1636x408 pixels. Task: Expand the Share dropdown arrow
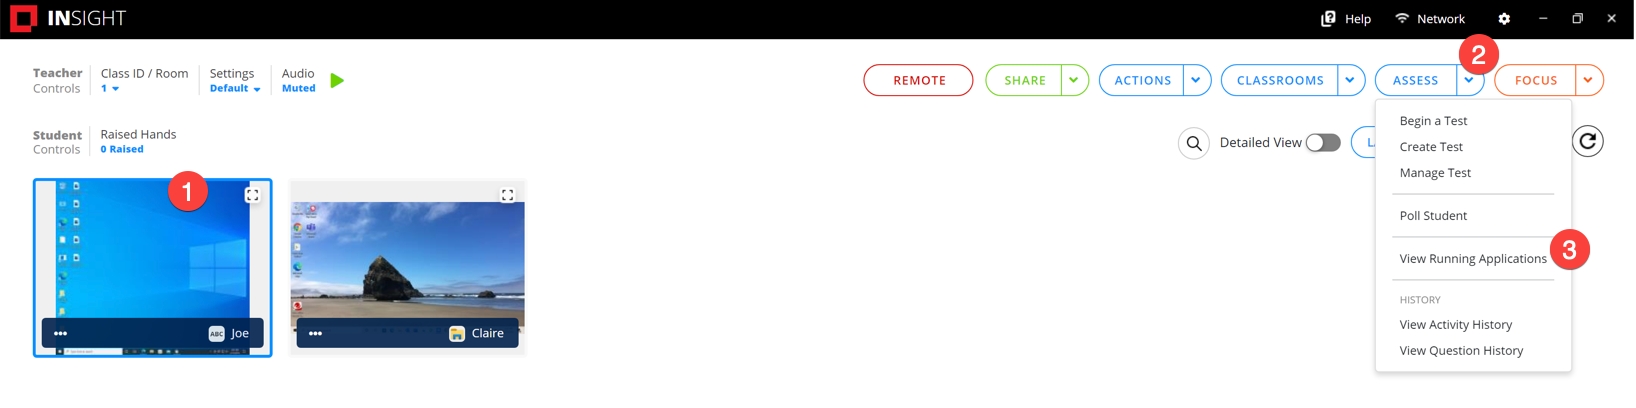1074,80
